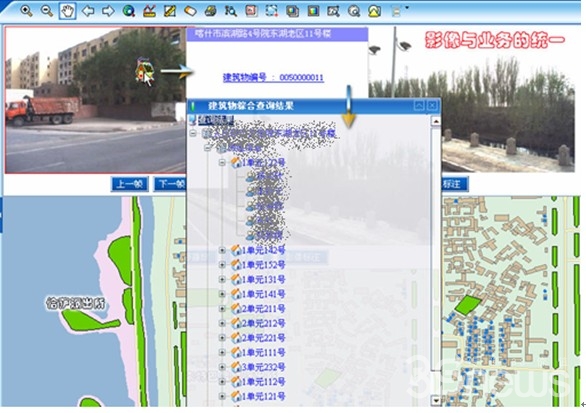Click last resident icon under 1单元122号
The height and width of the screenshot is (413, 586).
click(250, 235)
